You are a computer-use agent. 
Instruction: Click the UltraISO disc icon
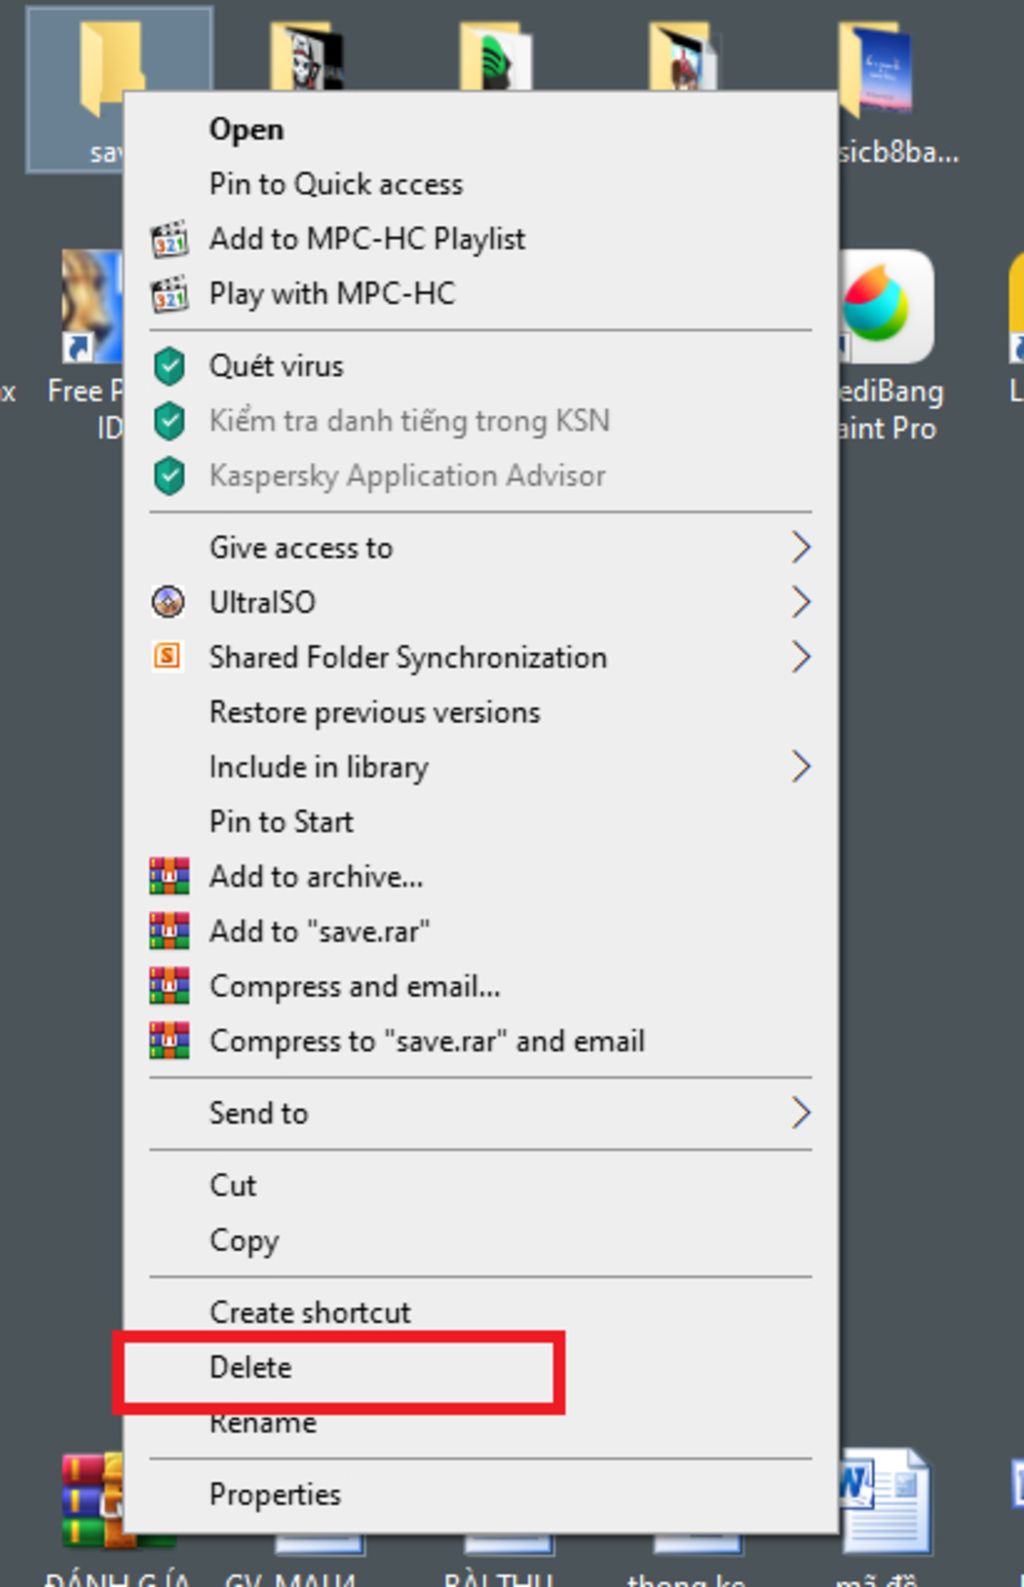coord(168,602)
